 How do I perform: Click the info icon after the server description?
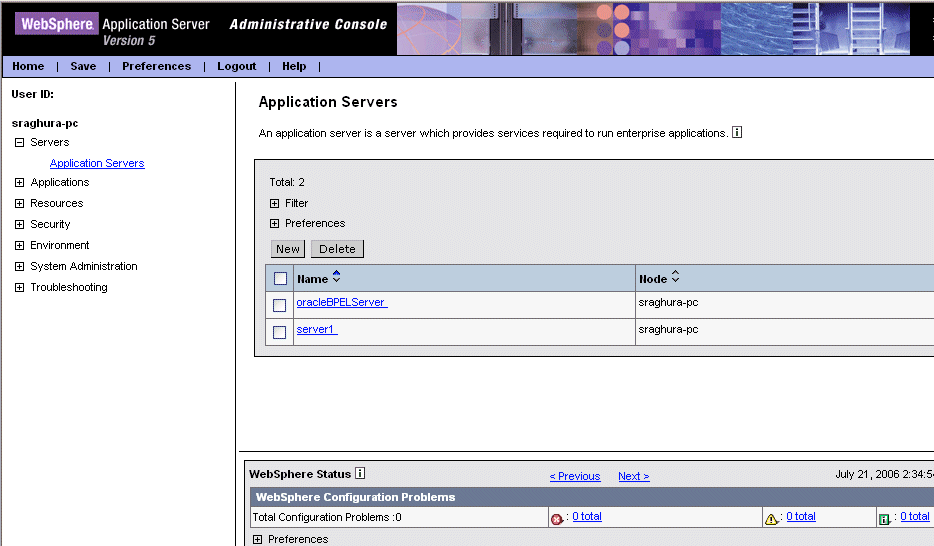coord(737,132)
